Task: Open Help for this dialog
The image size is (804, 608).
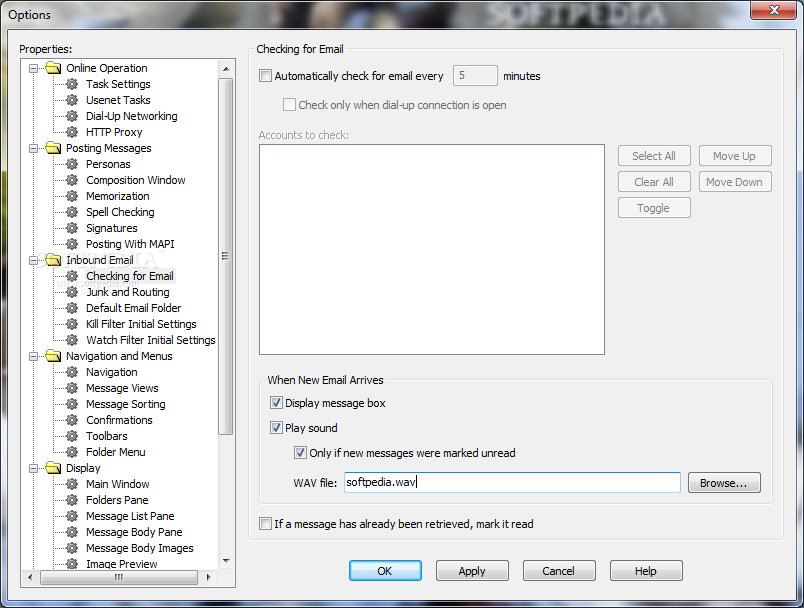Action: click(x=646, y=571)
